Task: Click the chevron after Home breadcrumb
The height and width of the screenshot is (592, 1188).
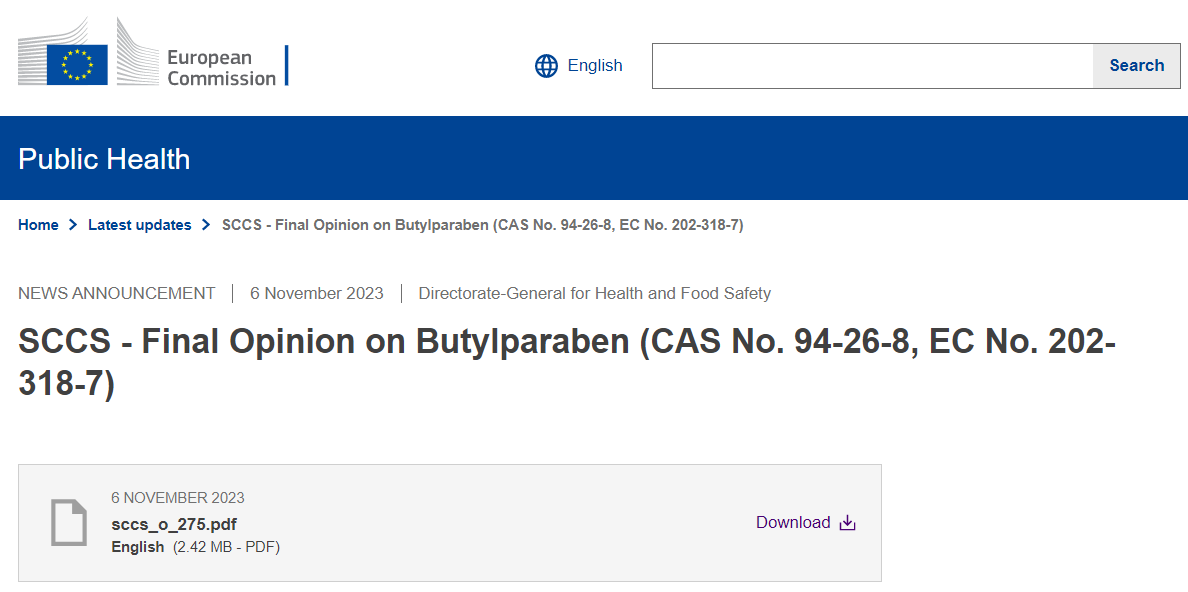Action: 73,225
